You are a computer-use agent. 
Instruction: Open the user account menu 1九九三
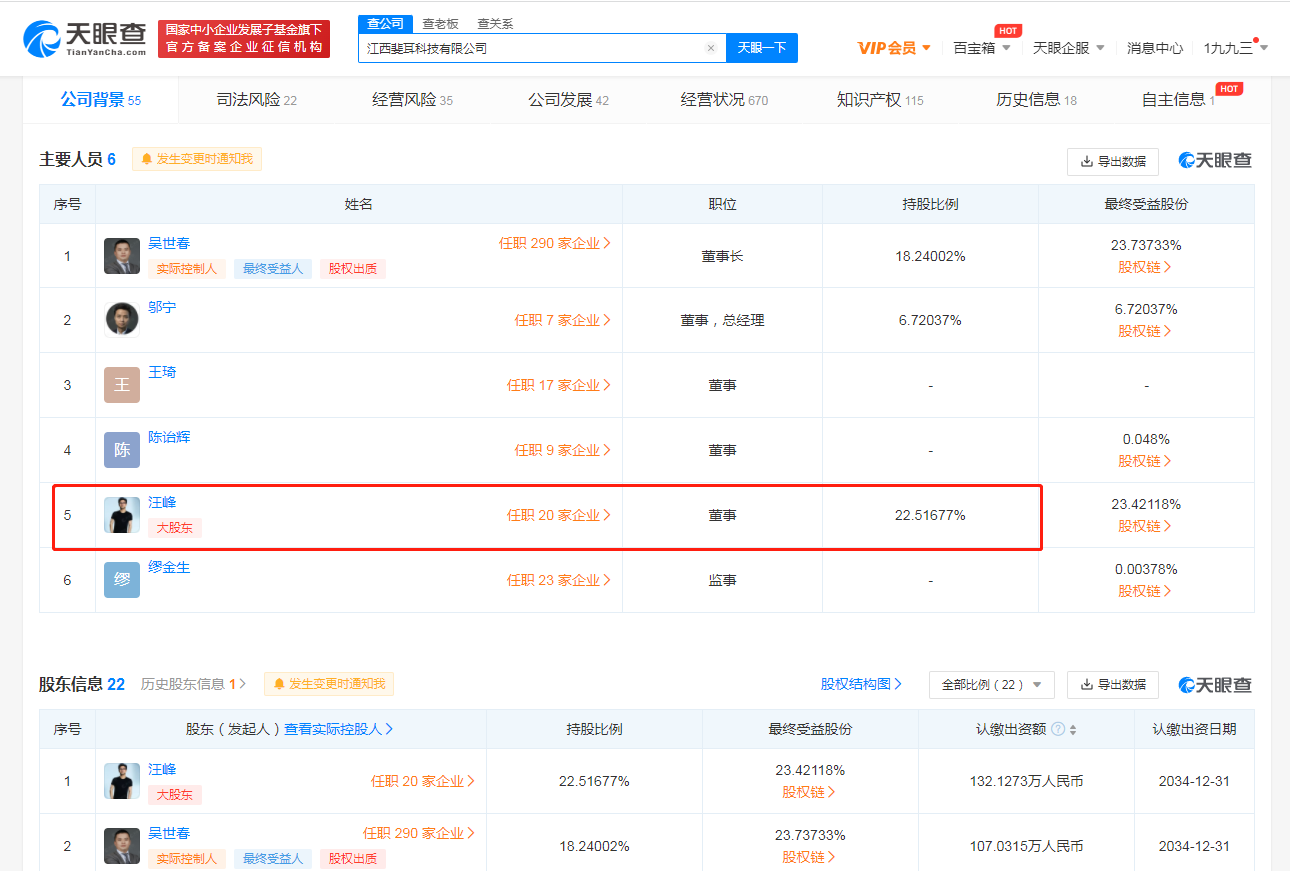click(x=1236, y=48)
